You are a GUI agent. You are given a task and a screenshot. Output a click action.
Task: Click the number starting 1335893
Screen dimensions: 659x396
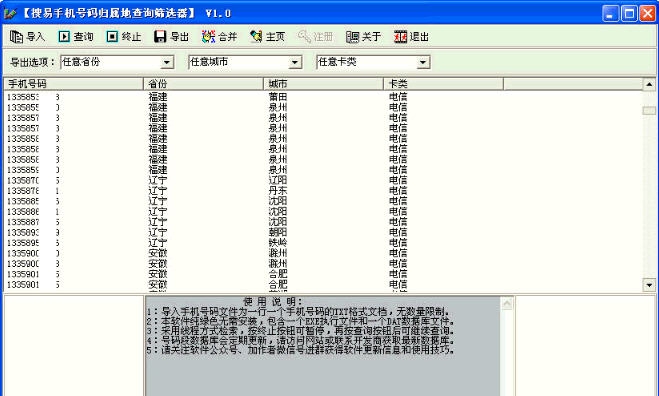coord(33,233)
